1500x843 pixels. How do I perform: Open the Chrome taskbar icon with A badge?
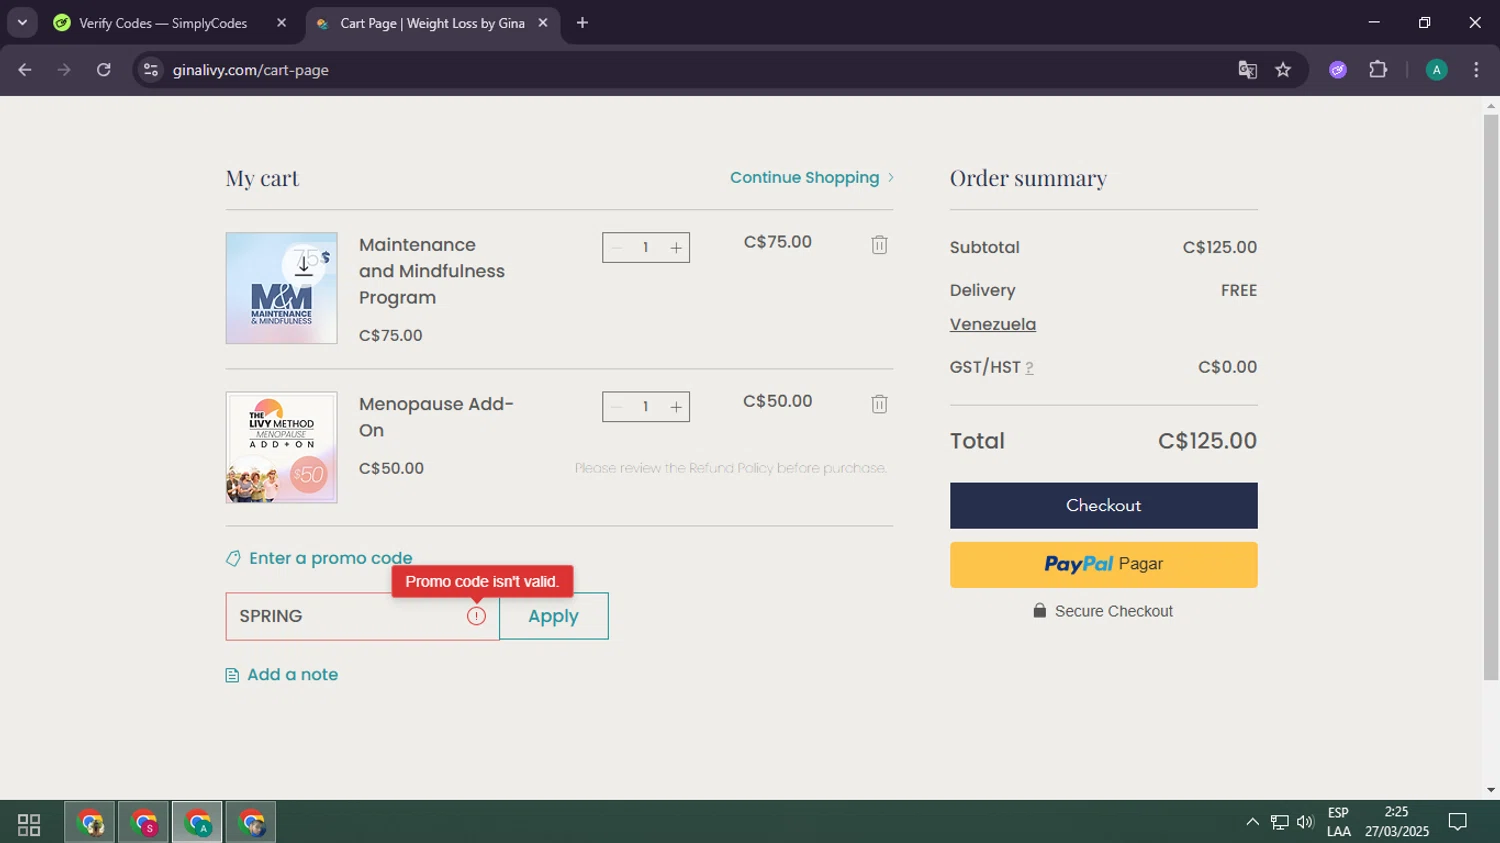click(x=198, y=824)
